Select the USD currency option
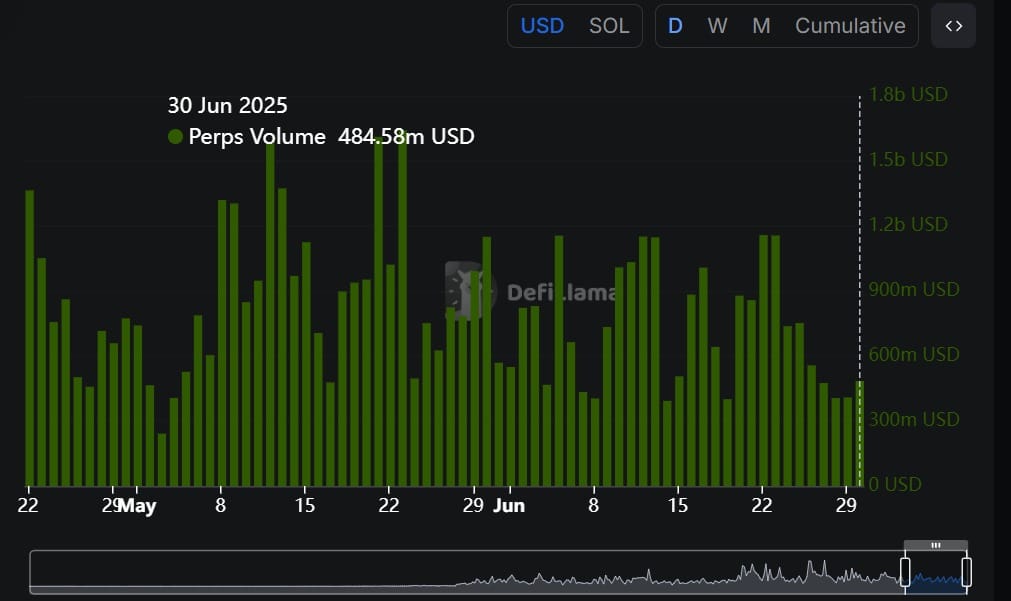 point(541,25)
